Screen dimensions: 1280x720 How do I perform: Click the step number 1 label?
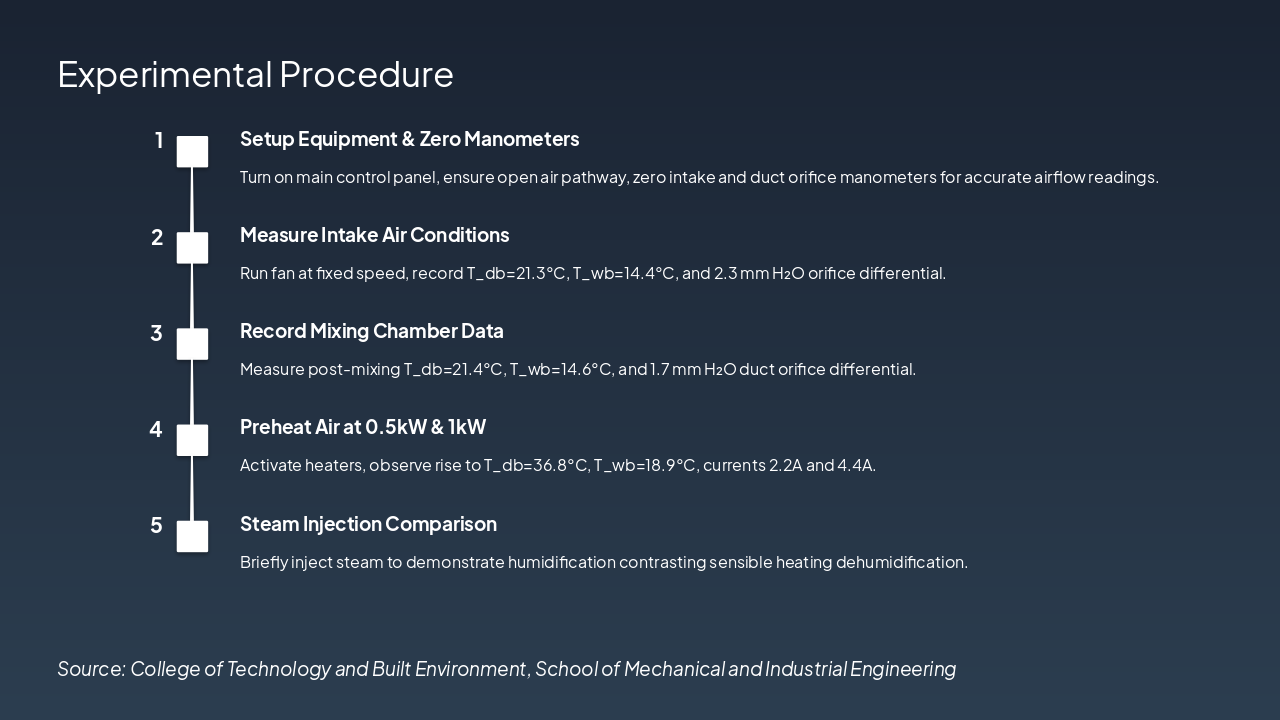coord(159,141)
